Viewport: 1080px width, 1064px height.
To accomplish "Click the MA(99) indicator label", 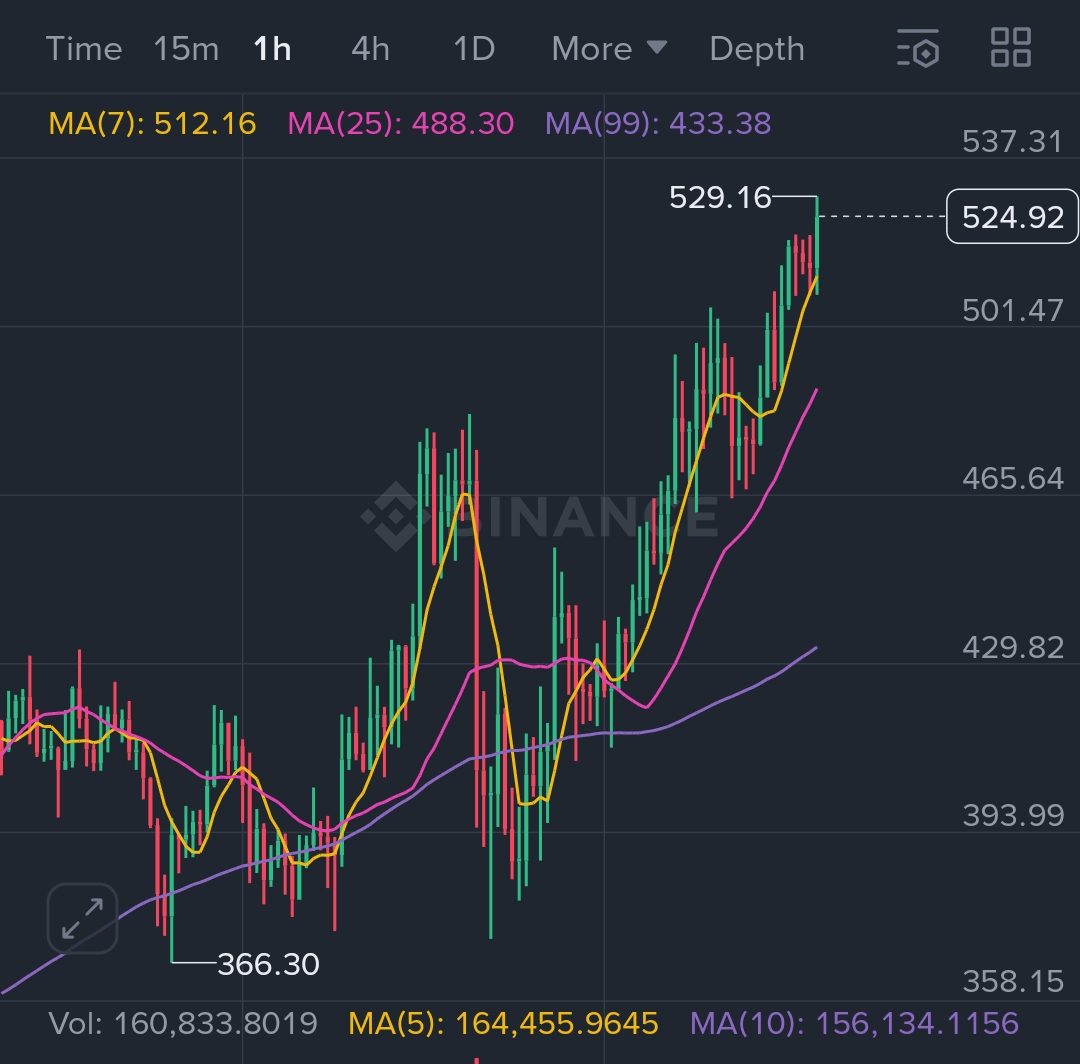I will tap(657, 124).
